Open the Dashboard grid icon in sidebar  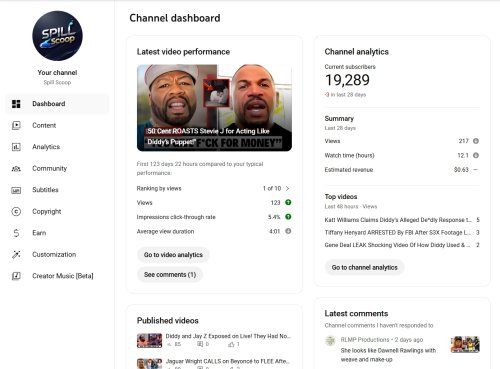coord(16,104)
